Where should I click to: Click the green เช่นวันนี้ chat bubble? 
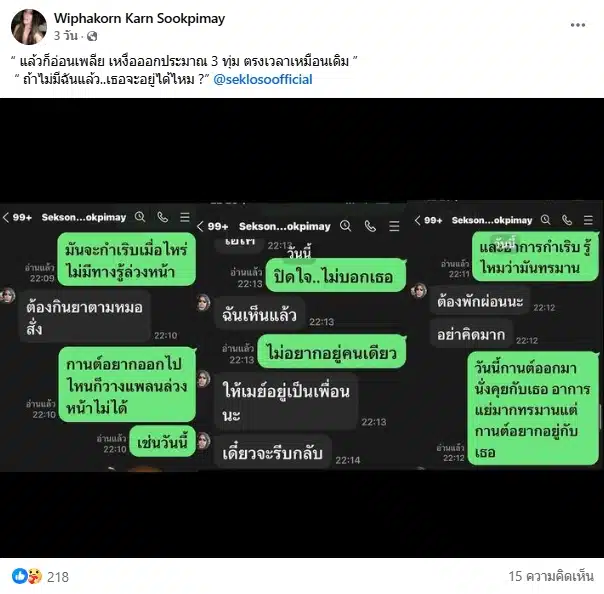coord(163,442)
